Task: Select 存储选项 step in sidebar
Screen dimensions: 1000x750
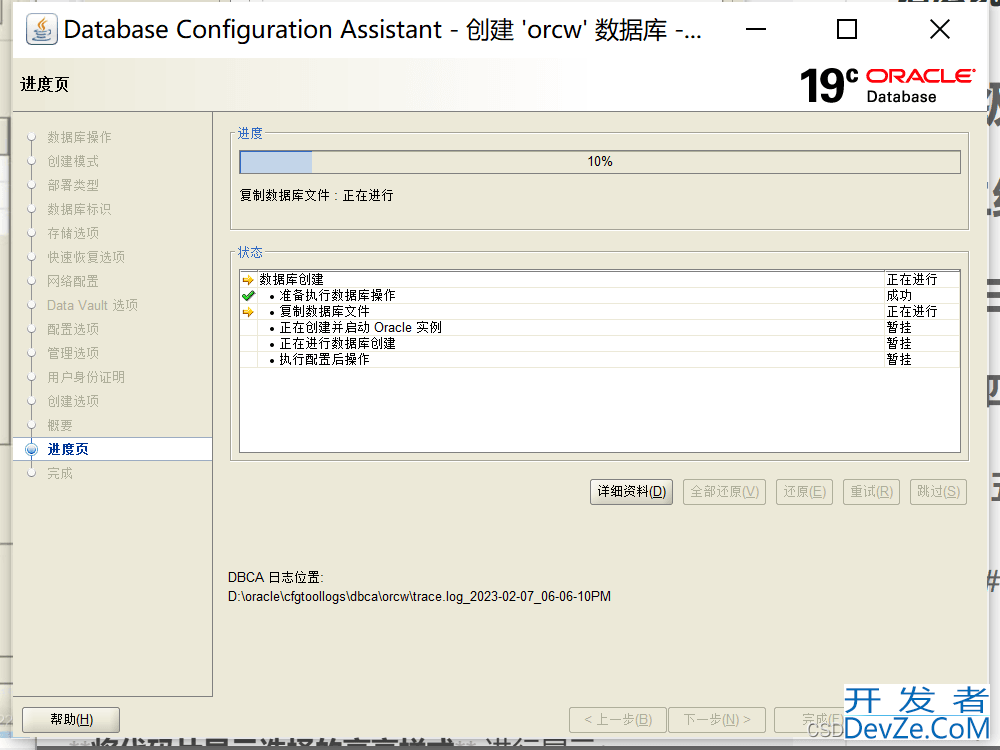Action: [73, 233]
